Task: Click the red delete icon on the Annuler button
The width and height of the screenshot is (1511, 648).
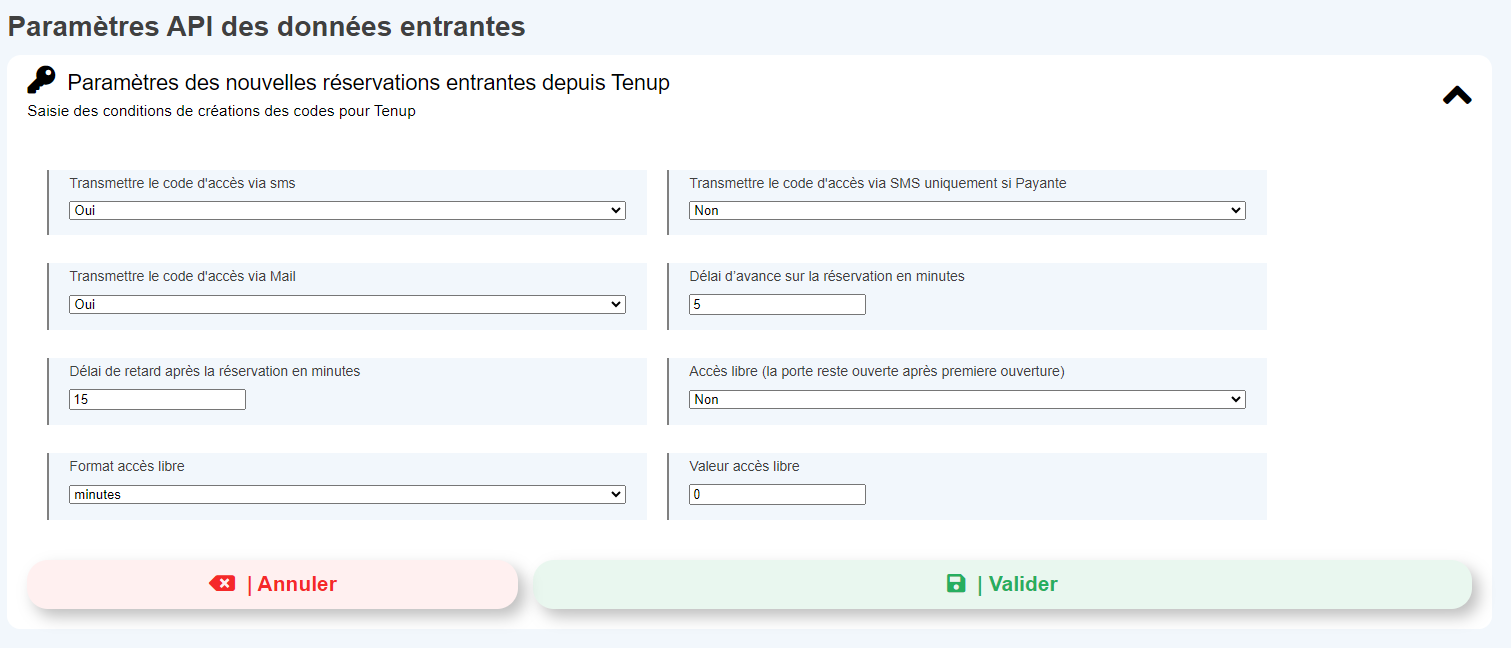Action: (x=222, y=583)
